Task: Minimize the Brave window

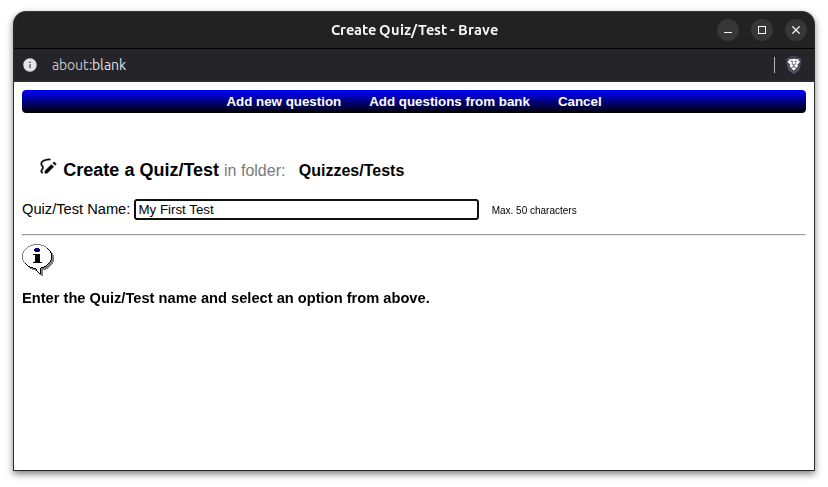Action: click(728, 30)
